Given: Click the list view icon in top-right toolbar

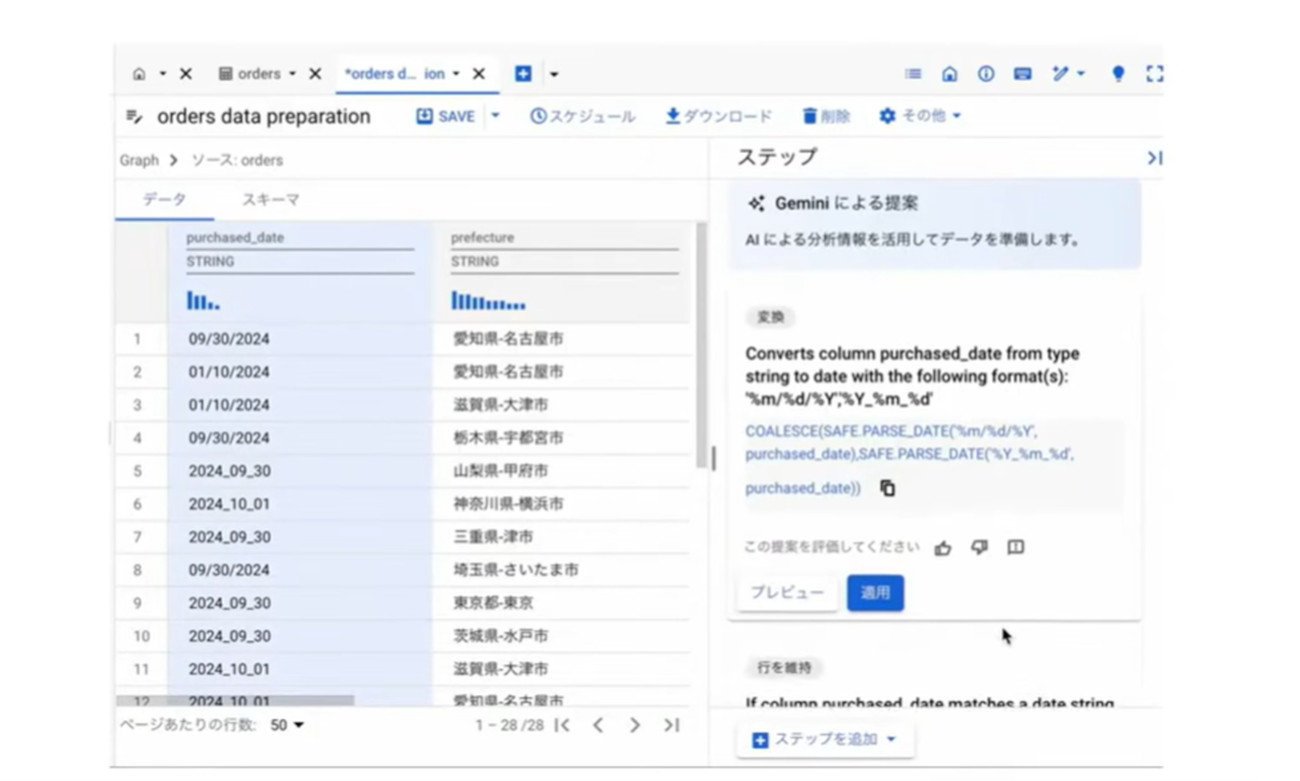Looking at the screenshot, I should coord(913,74).
